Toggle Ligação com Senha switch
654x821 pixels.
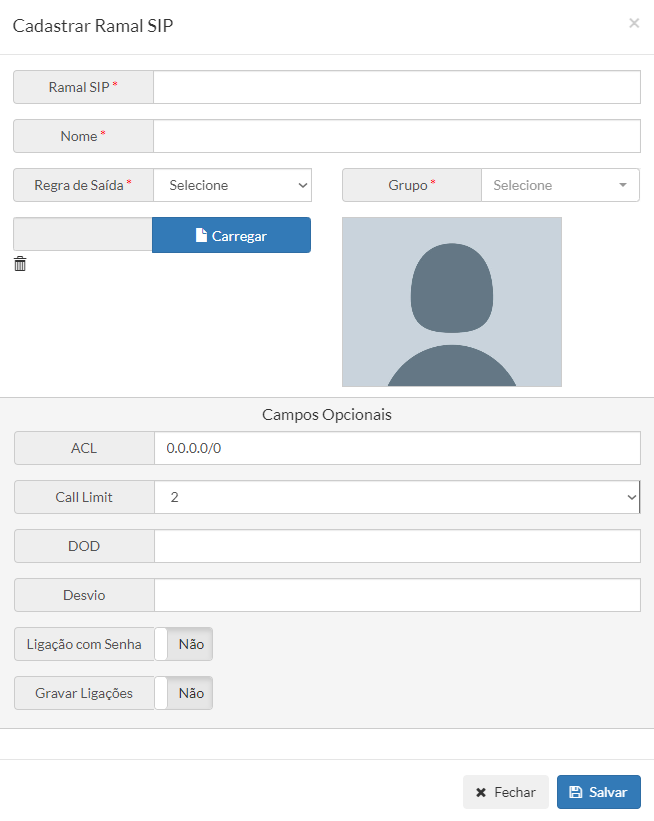pos(184,644)
